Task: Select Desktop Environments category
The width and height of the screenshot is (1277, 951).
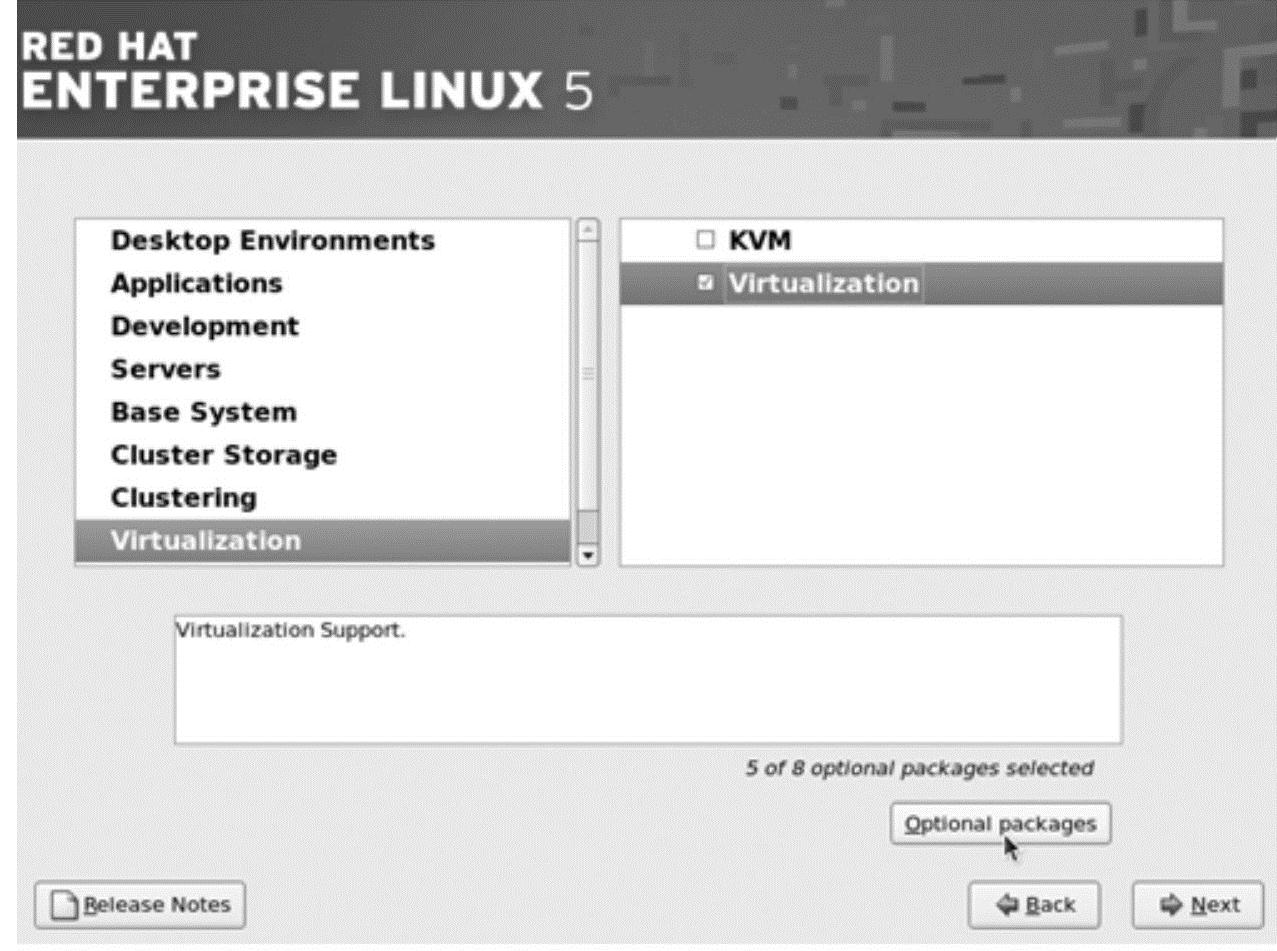Action: [272, 241]
